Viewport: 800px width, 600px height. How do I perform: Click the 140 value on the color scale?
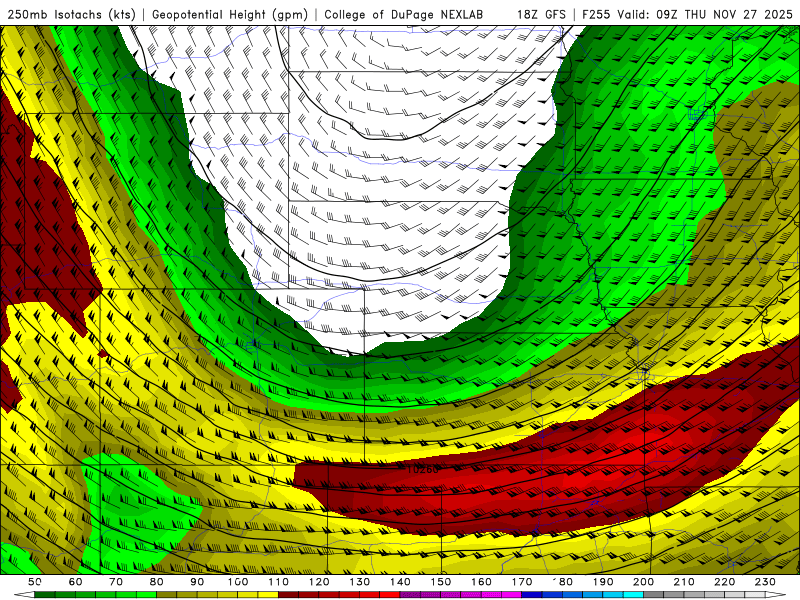pyautogui.click(x=401, y=582)
